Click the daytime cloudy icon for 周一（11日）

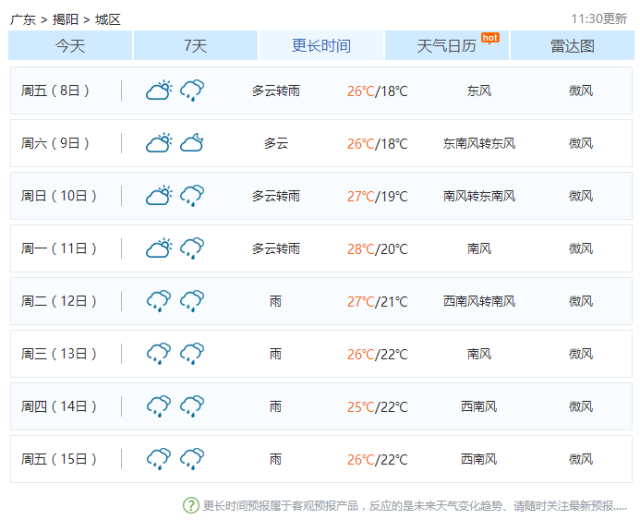pos(159,248)
